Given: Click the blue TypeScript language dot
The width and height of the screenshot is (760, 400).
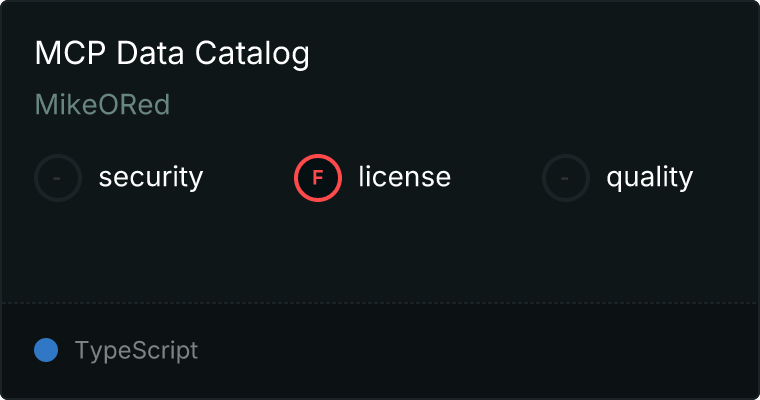Looking at the screenshot, I should [46, 350].
